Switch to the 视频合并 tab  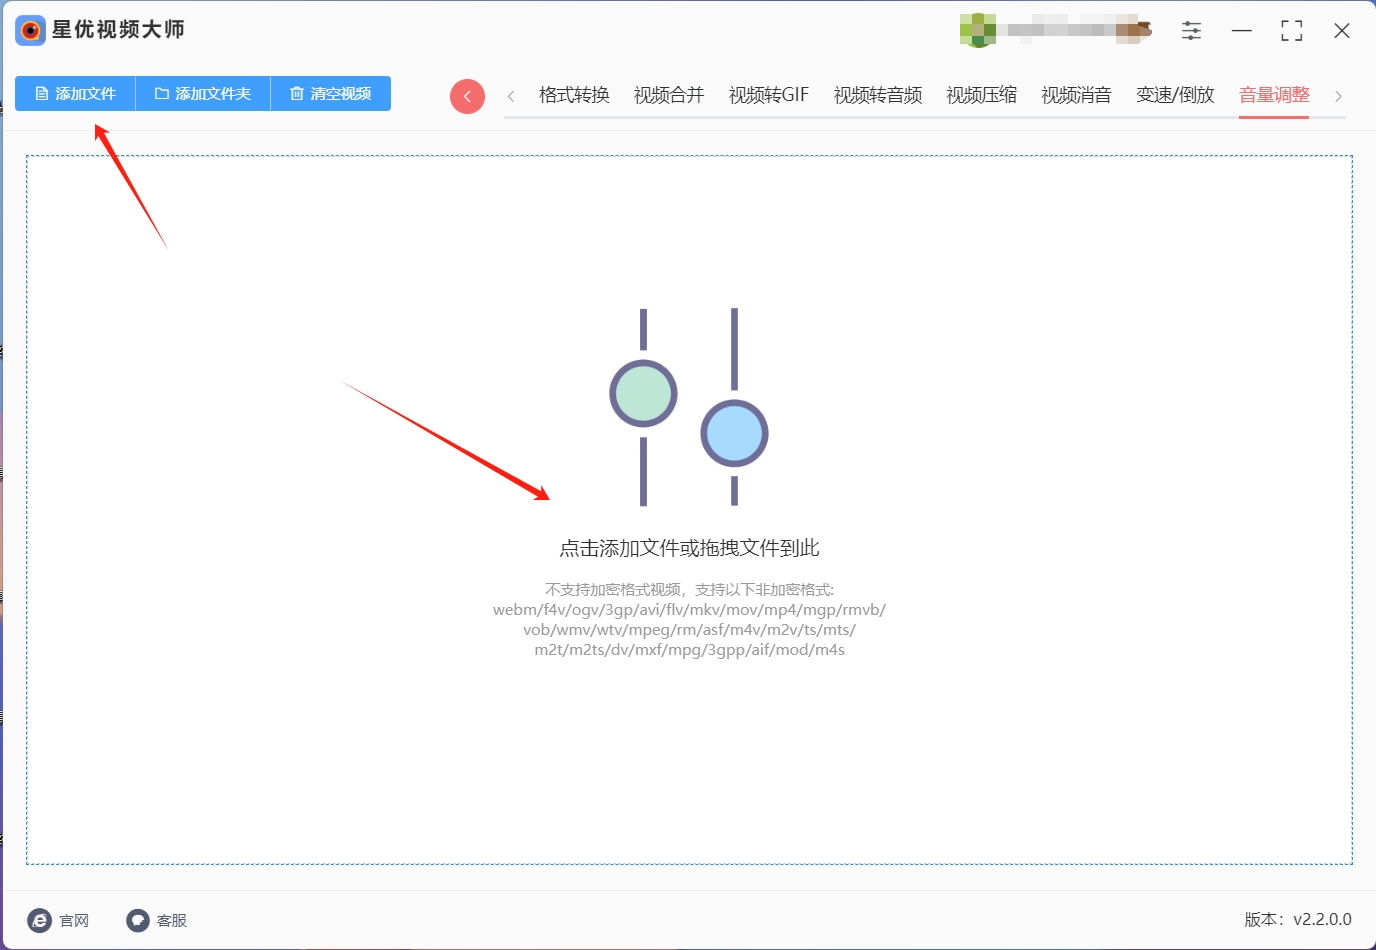(x=669, y=95)
